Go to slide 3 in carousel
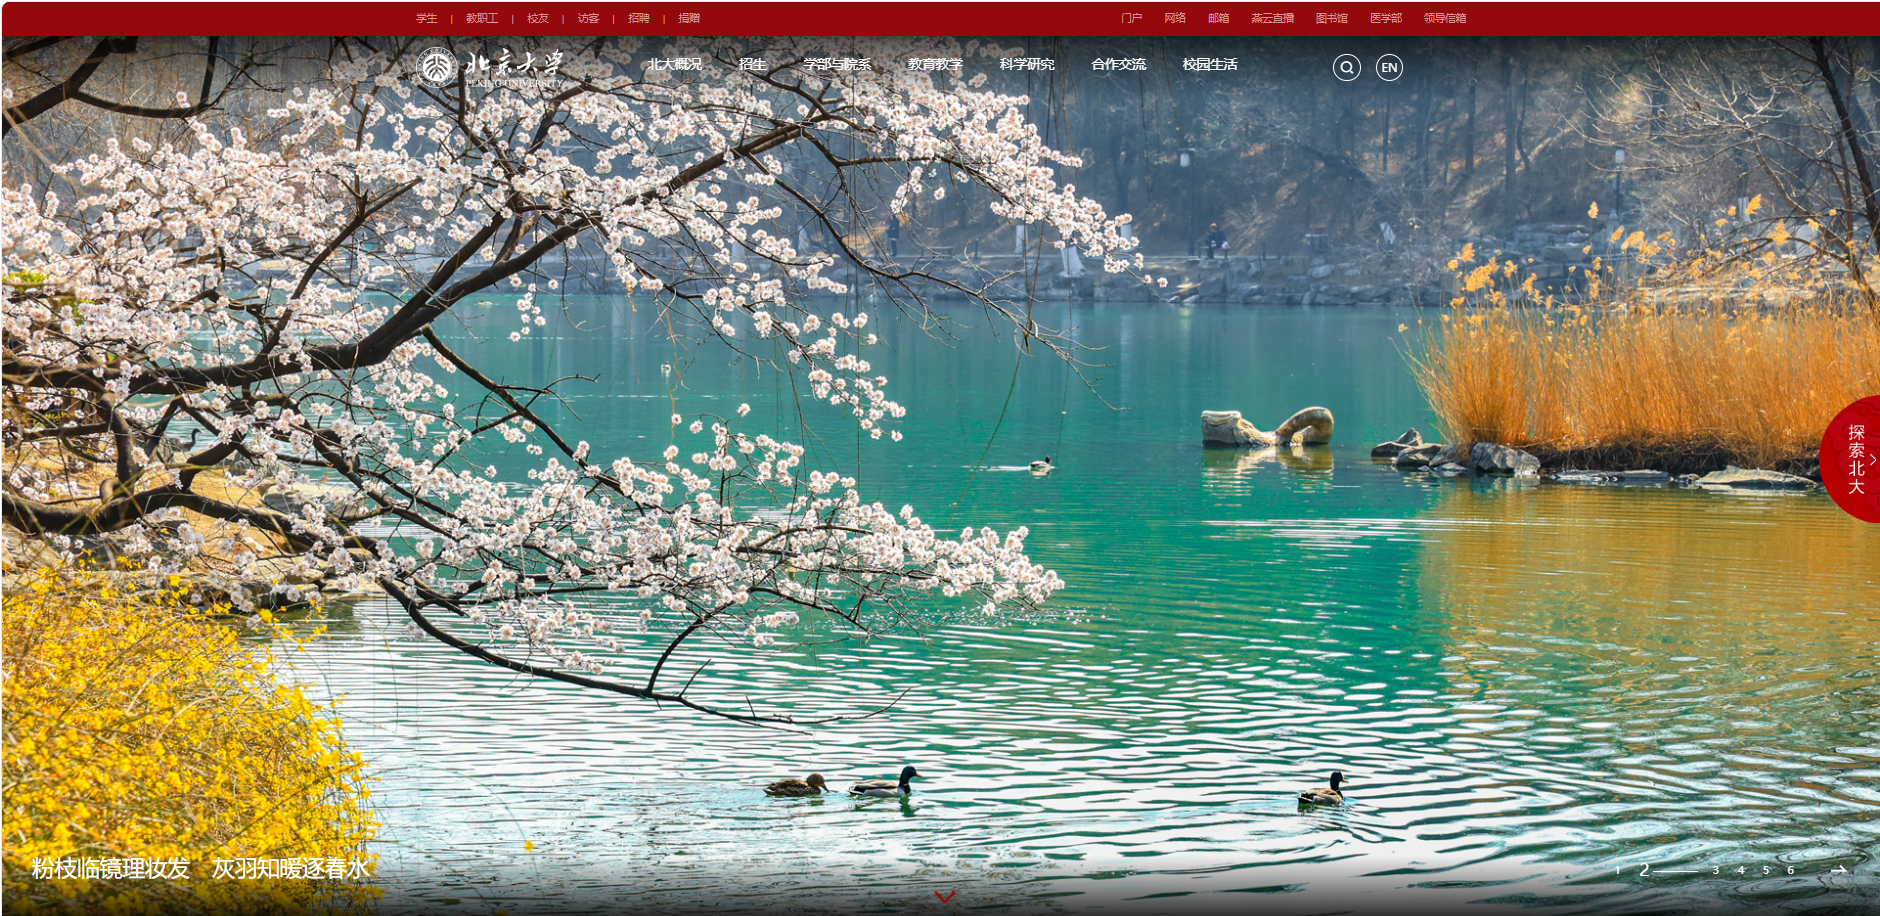Screen dimensions: 1880x916 tap(1715, 870)
